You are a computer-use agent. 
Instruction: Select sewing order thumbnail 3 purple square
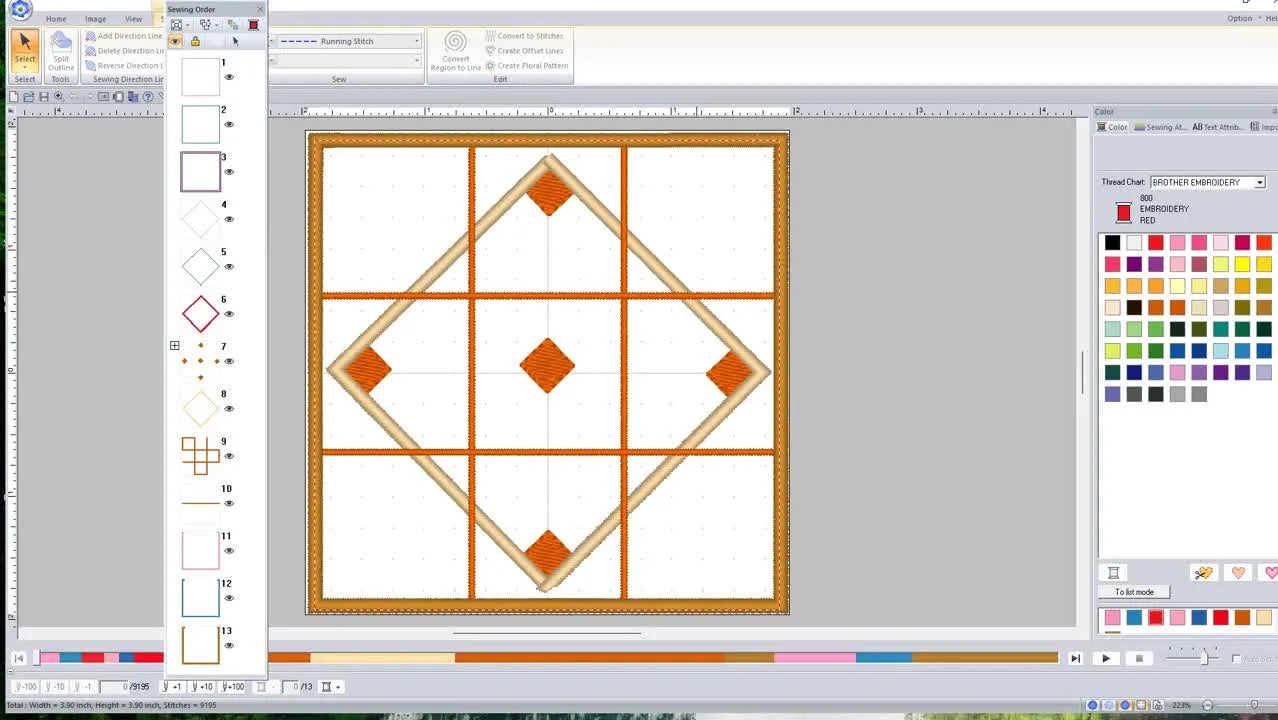200,172
